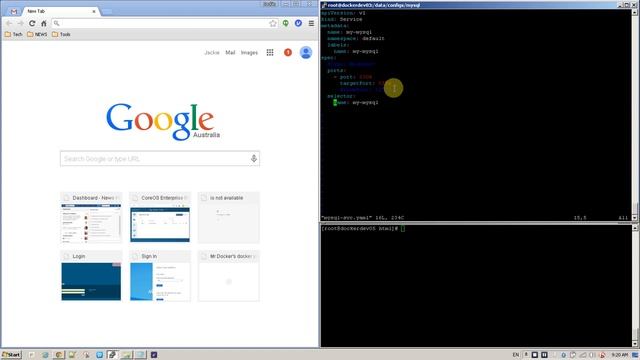Open the Chrome home page
The width and height of the screenshot is (640, 360).
pyautogui.click(x=44, y=24)
